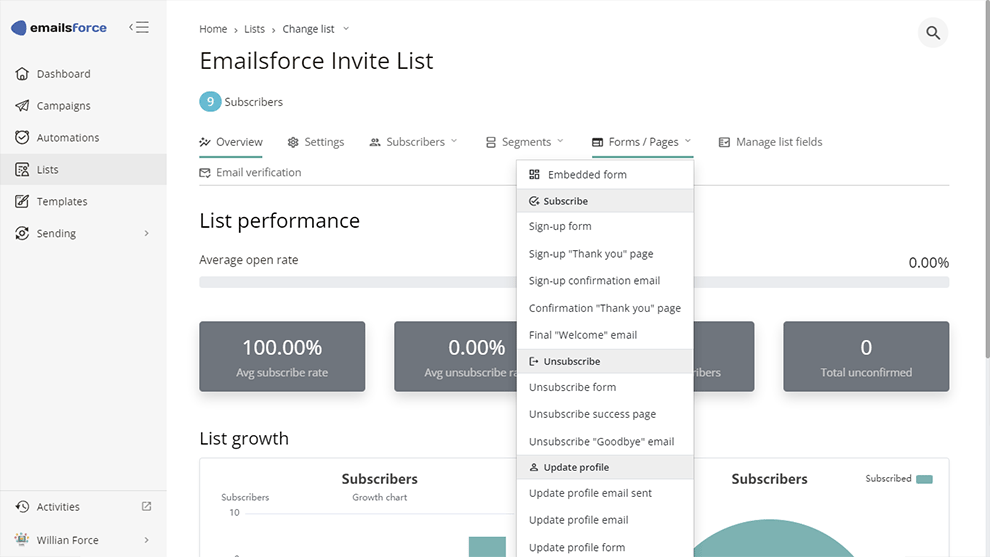This screenshot has height=557, width=990.
Task: Select Update profile email item
Action: click(x=605, y=520)
